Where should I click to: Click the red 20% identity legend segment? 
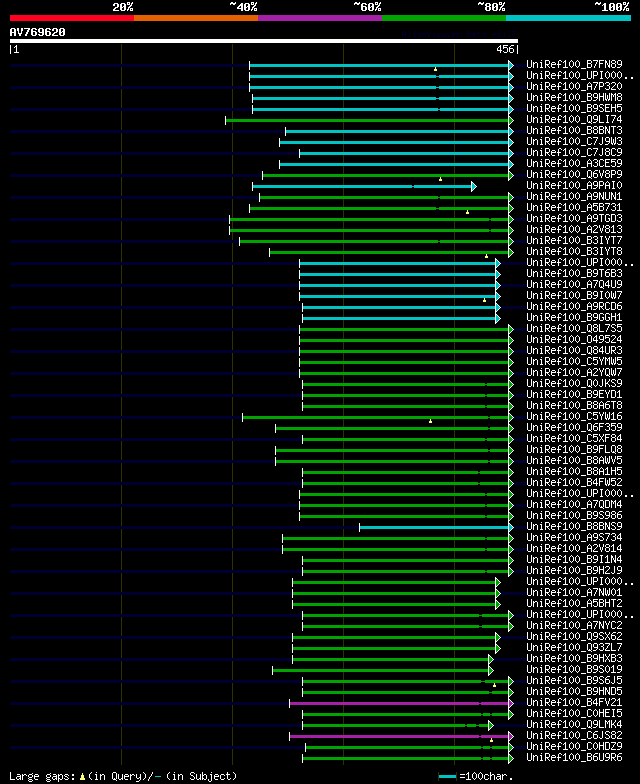click(72, 18)
